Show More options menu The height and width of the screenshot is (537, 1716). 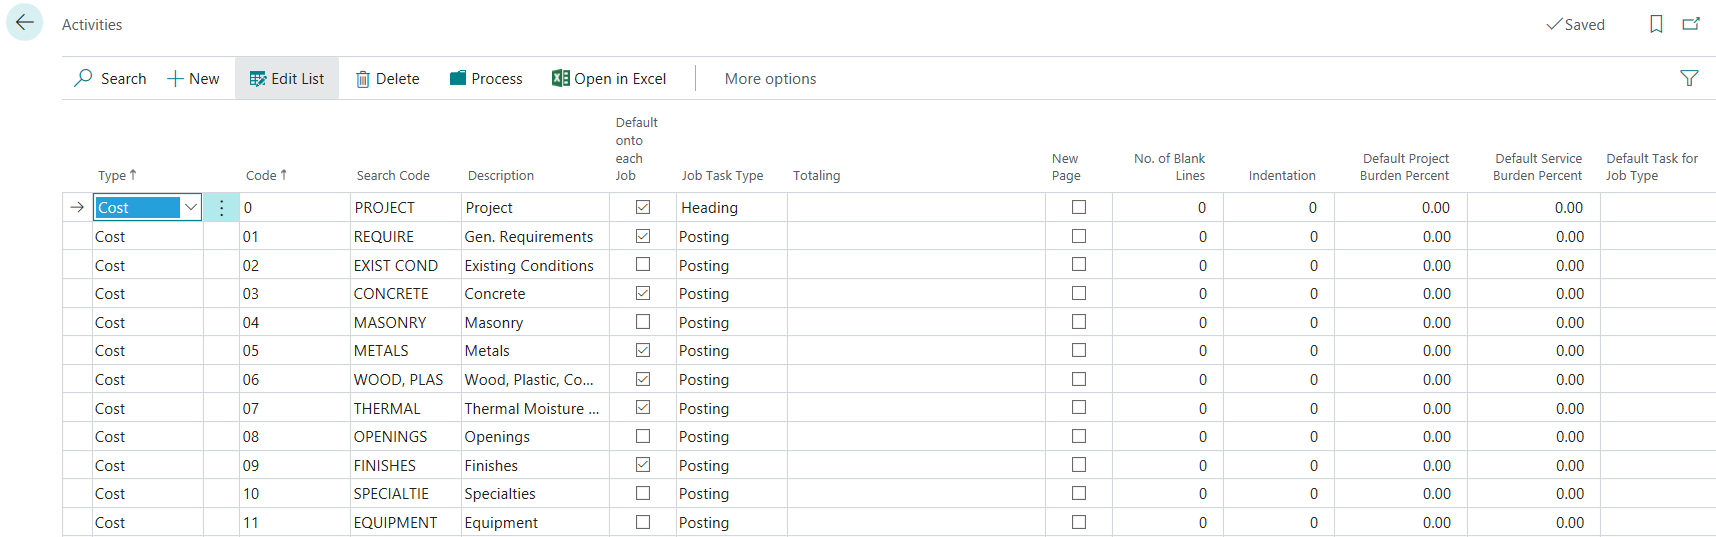click(x=770, y=79)
